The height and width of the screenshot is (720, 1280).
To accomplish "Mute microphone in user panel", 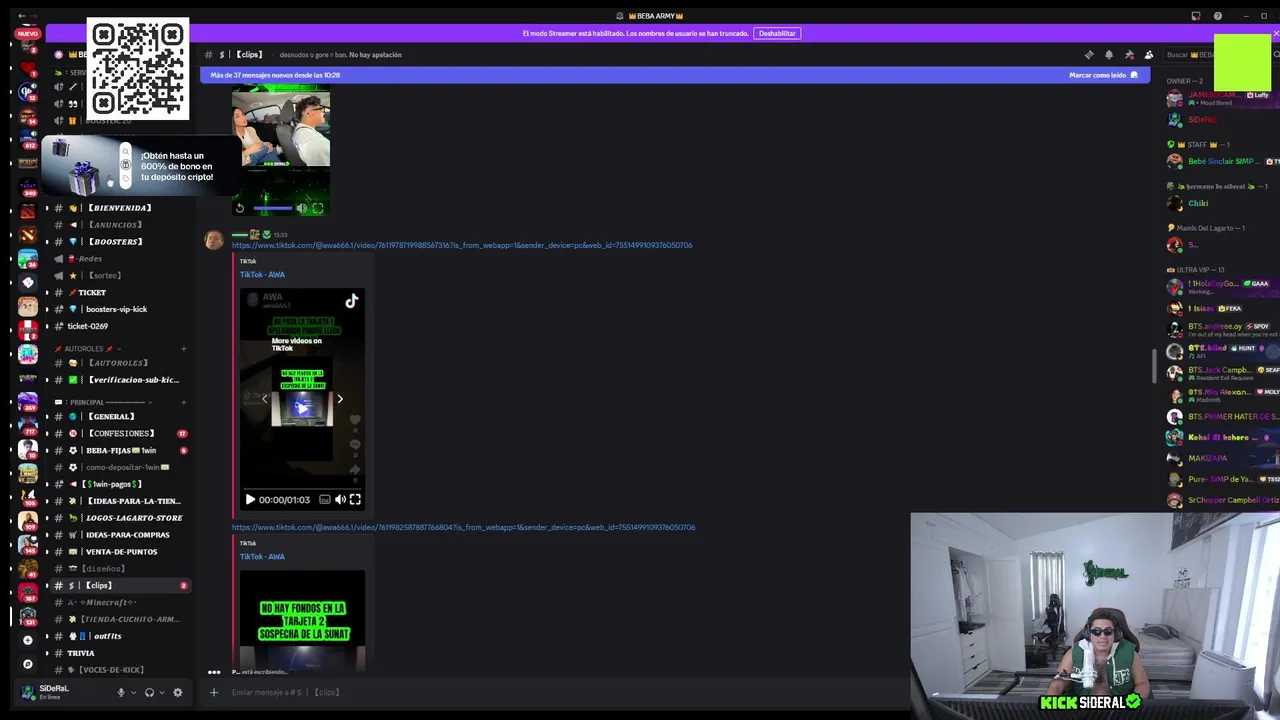I will [121, 692].
